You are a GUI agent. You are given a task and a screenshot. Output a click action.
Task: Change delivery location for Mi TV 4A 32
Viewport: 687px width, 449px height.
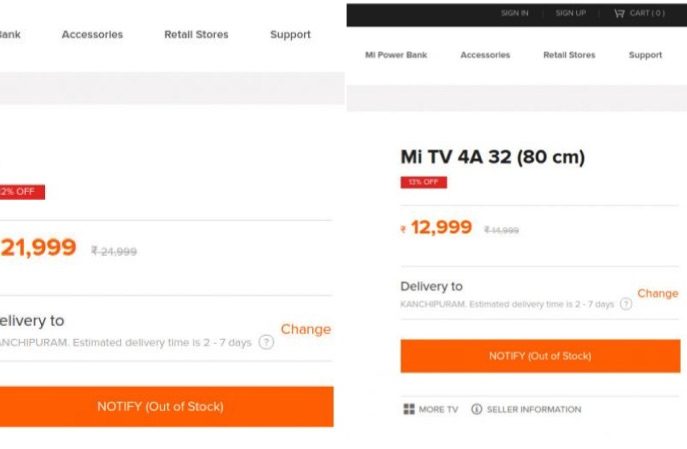[x=657, y=293]
